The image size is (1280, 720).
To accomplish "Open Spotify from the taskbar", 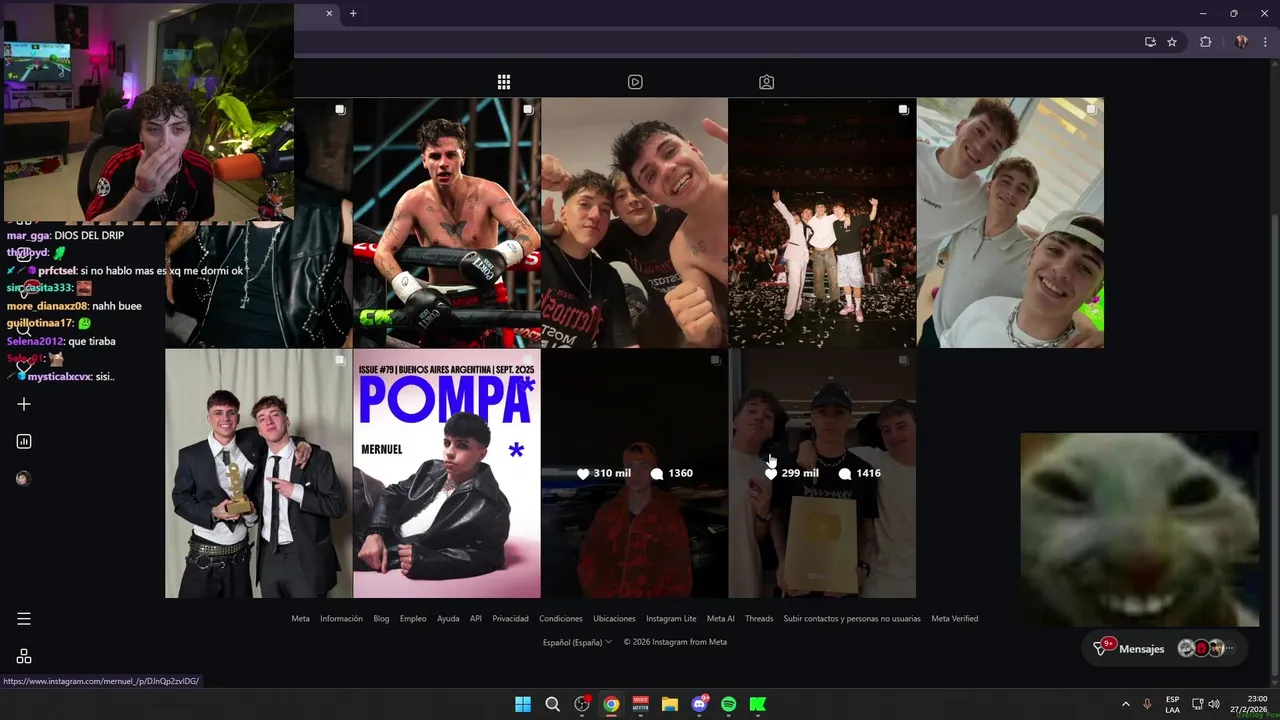I will (x=729, y=704).
